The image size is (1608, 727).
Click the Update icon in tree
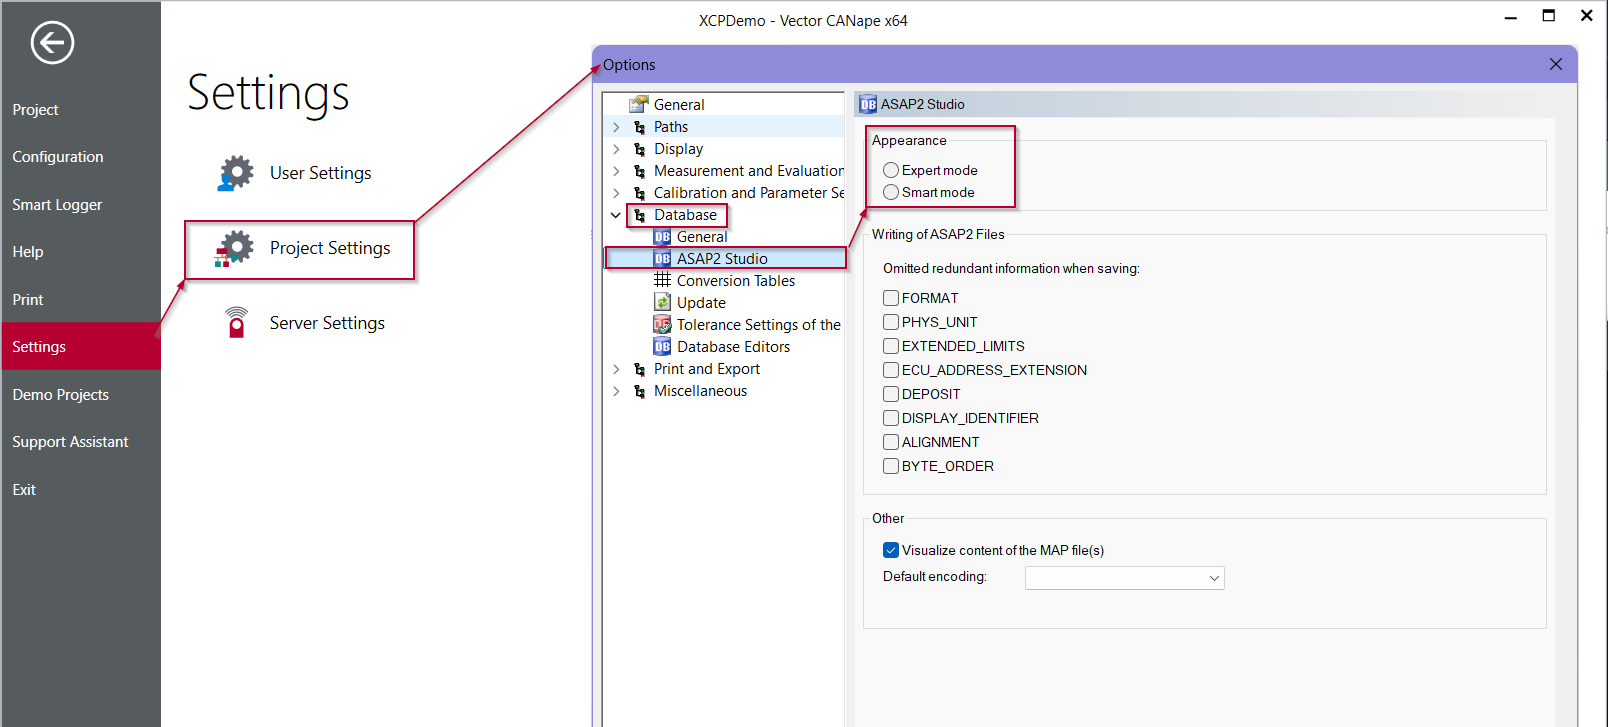coord(662,302)
